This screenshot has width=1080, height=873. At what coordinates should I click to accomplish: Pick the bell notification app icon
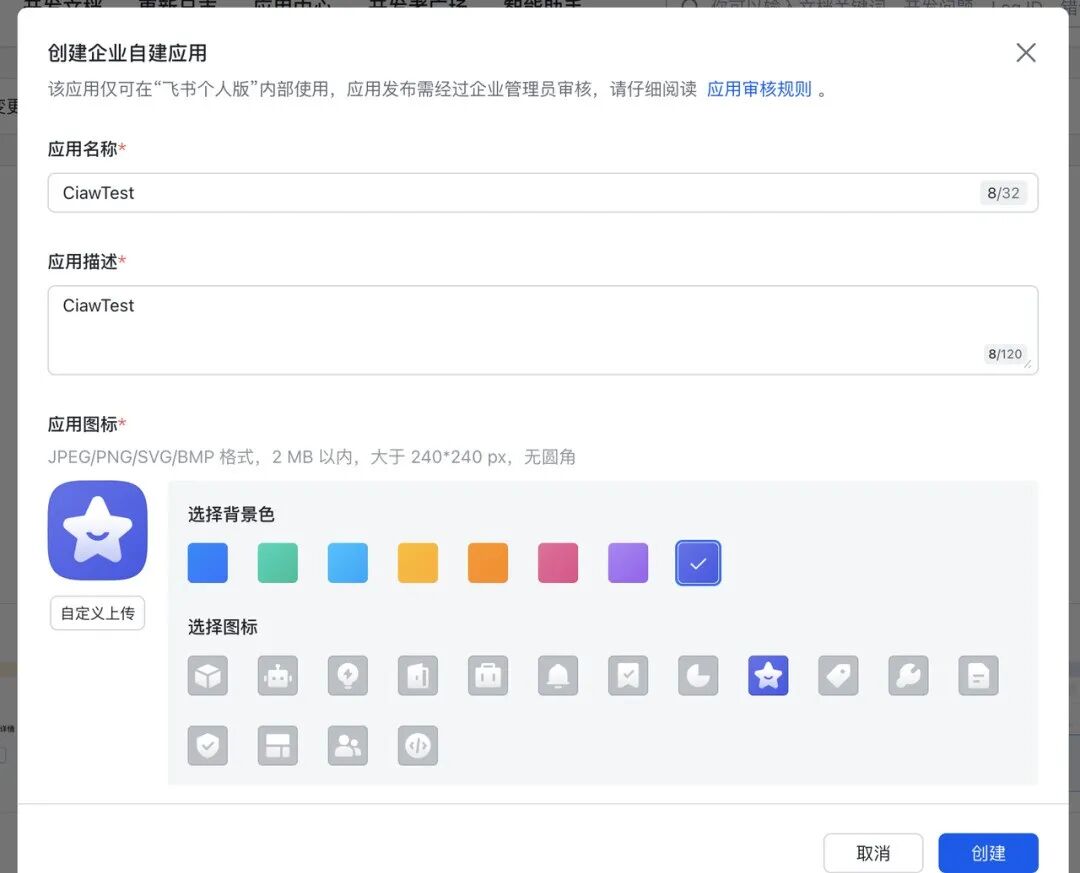click(x=558, y=675)
